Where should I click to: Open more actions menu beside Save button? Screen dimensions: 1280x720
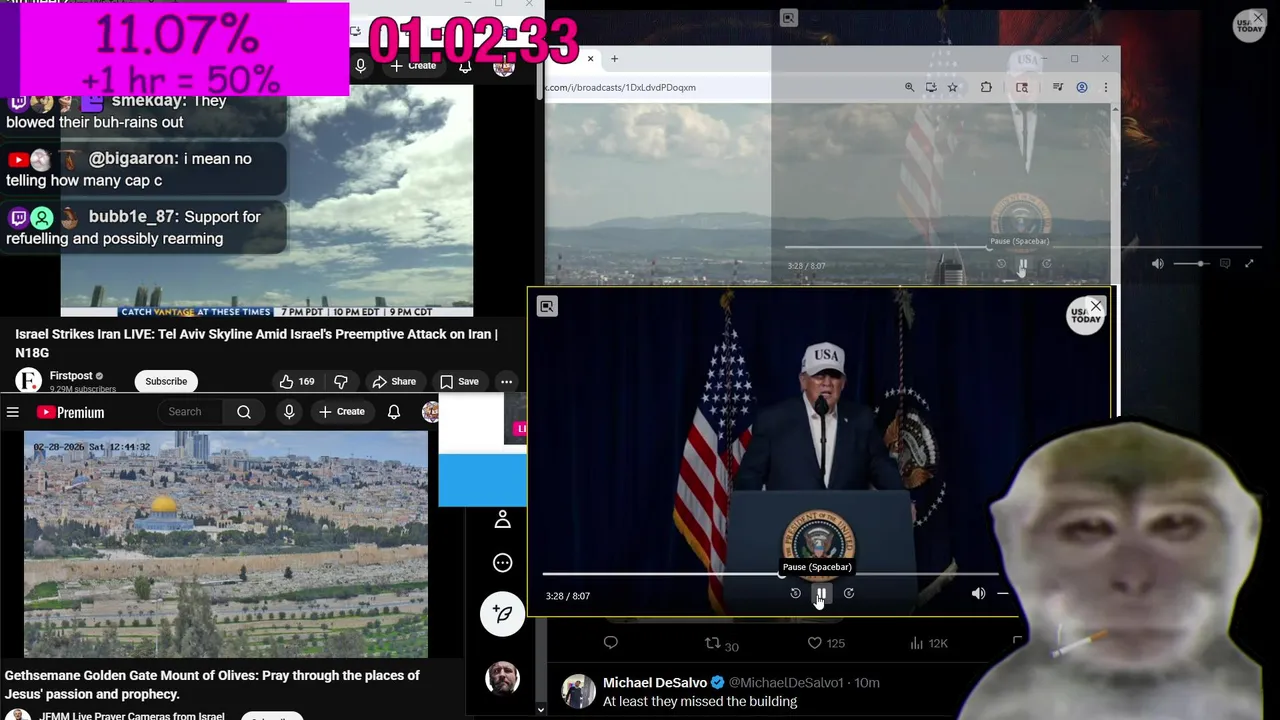pos(506,381)
